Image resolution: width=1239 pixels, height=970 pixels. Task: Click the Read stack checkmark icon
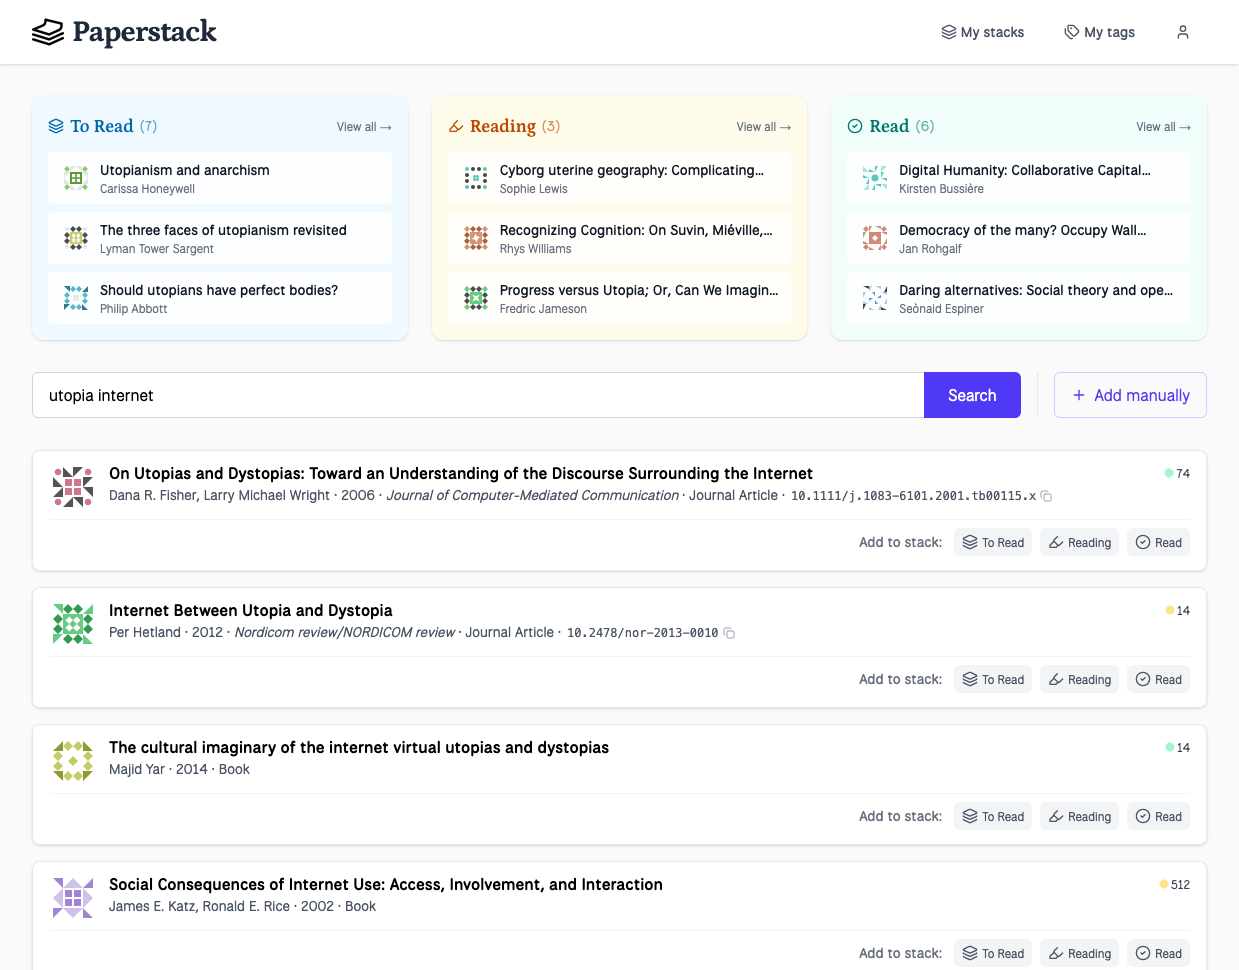[x=855, y=126]
